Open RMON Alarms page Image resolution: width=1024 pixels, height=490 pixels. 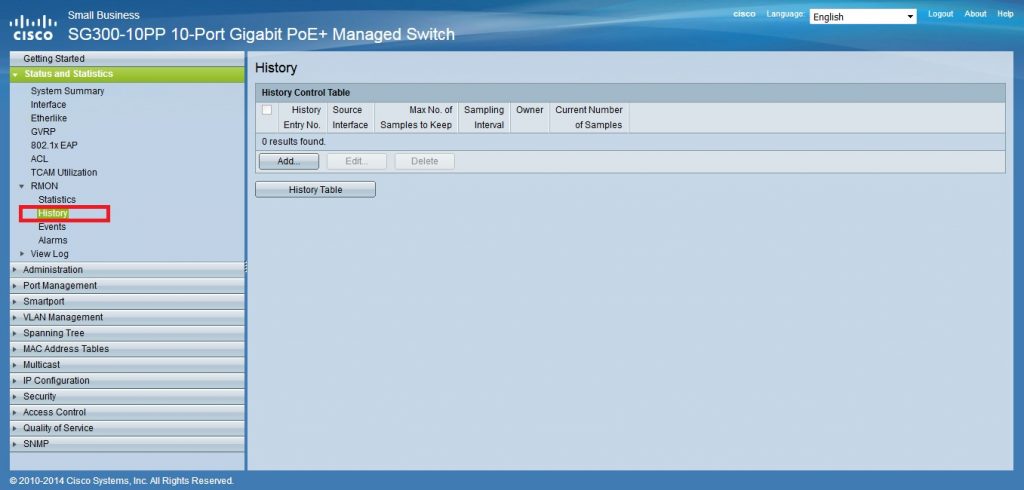tap(52, 240)
